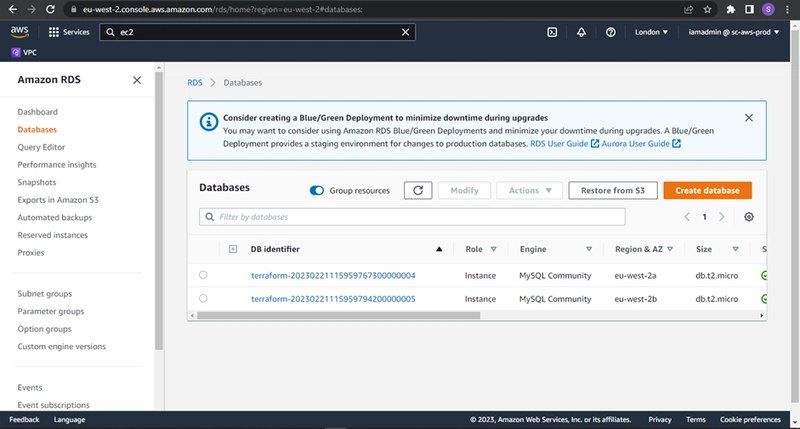Go to the AWS home logo
The image size is (800, 429).
click(x=19, y=32)
